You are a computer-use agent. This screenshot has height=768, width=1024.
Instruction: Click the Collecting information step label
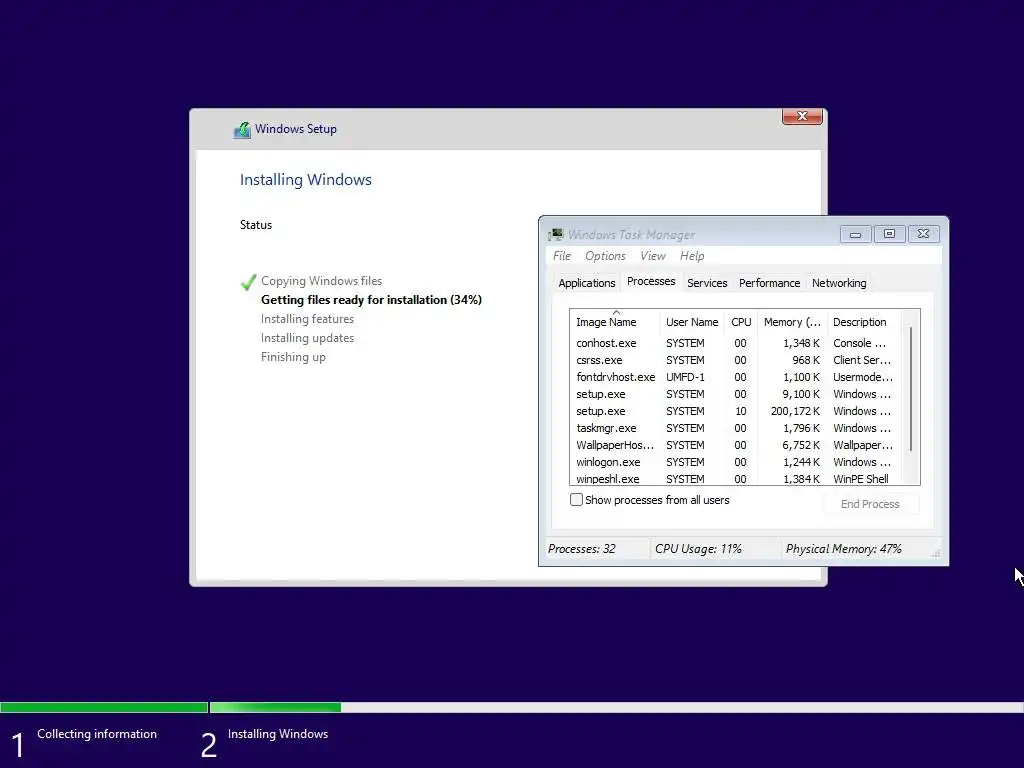[97, 734]
